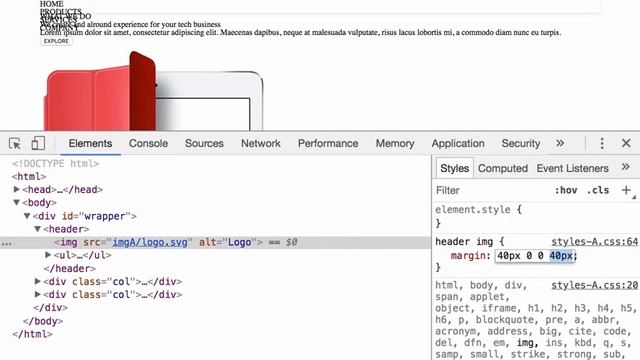Select the Computed sub-tab
640x360 pixels.
(x=503, y=168)
